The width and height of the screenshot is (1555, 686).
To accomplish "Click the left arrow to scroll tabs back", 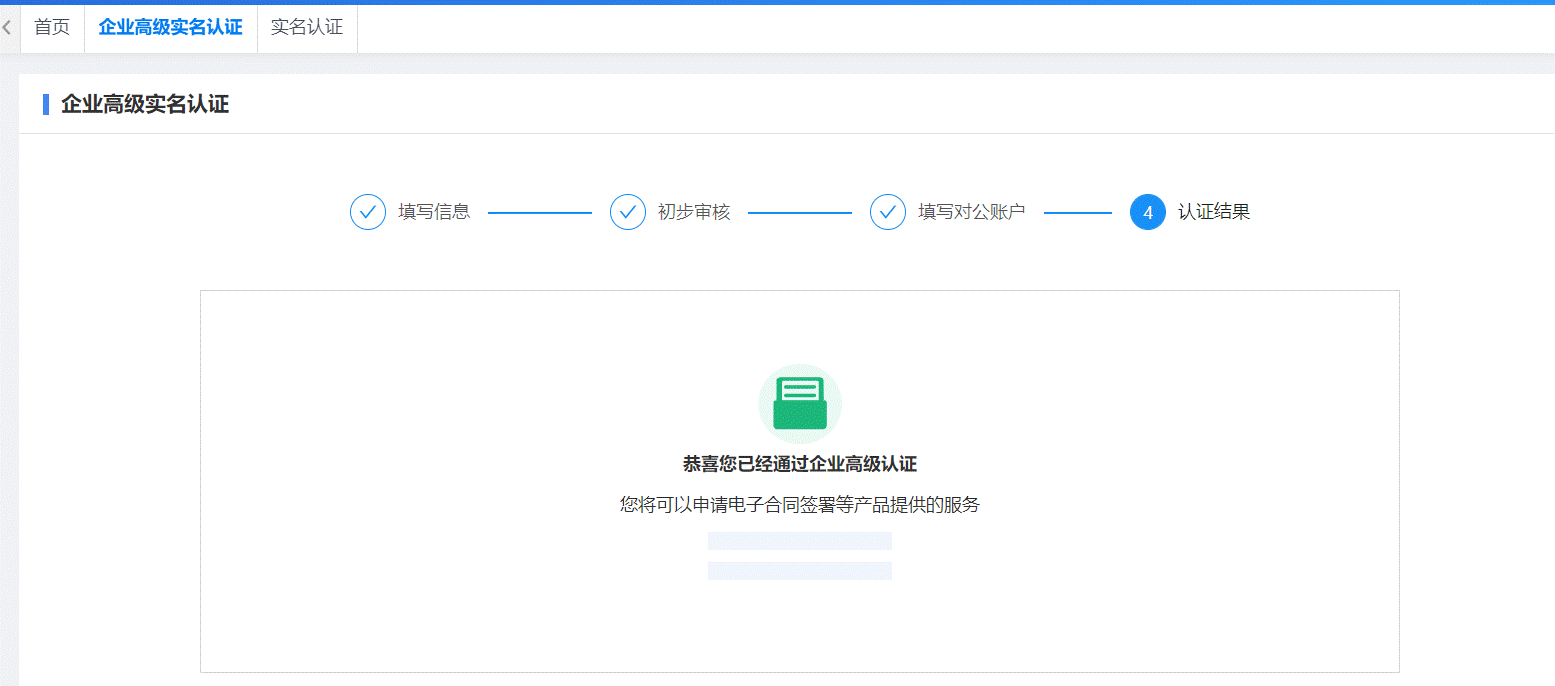I will point(7,28).
